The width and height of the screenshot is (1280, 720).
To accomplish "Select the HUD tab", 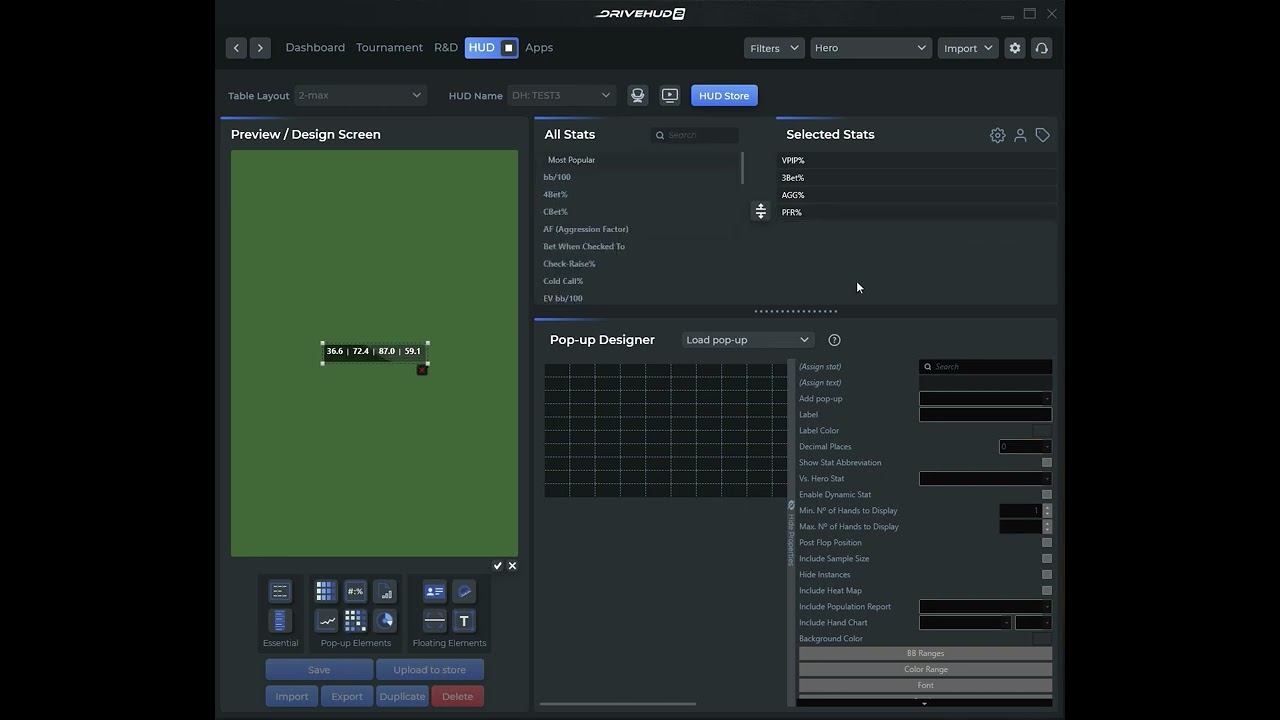I will [x=482, y=48].
